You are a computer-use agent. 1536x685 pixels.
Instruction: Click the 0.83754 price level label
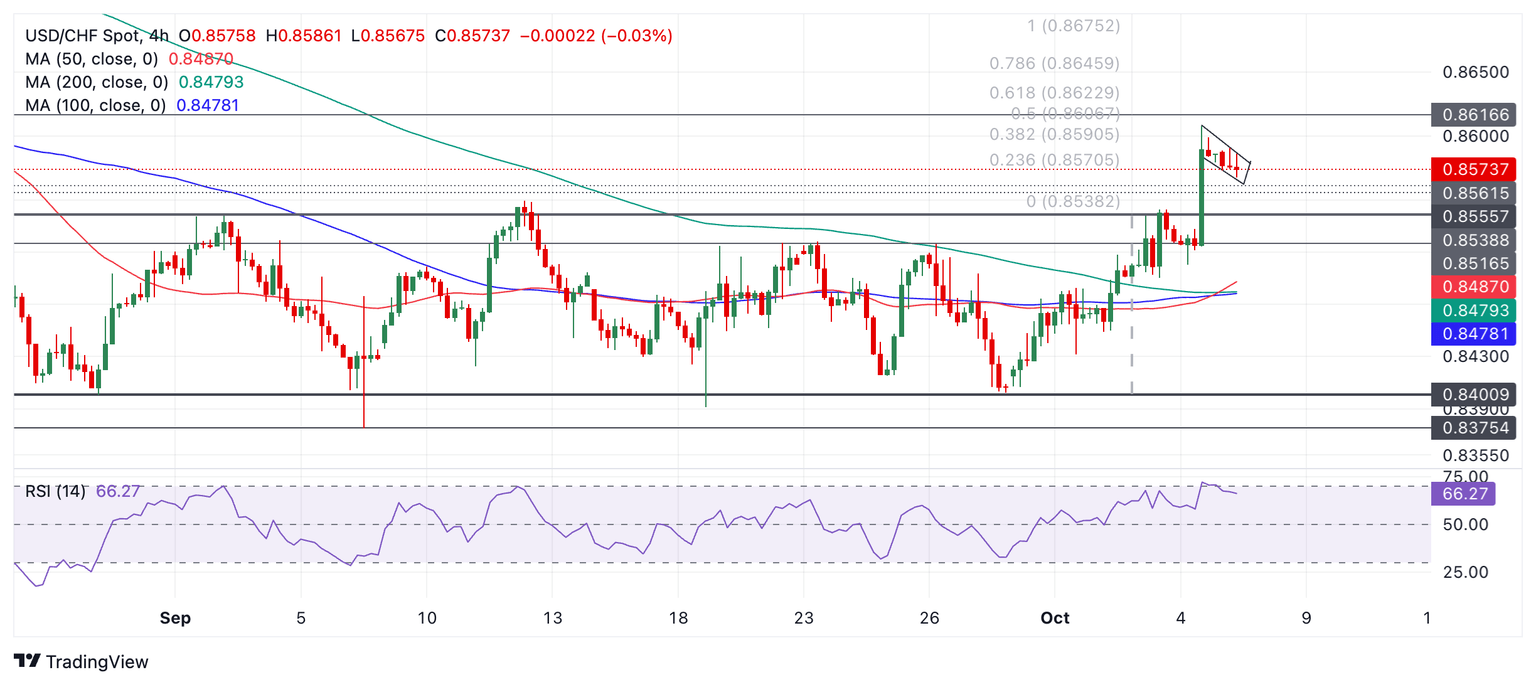(1474, 428)
